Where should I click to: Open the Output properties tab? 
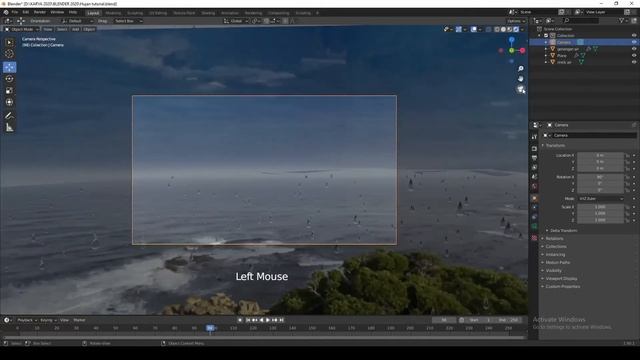pyautogui.click(x=534, y=158)
